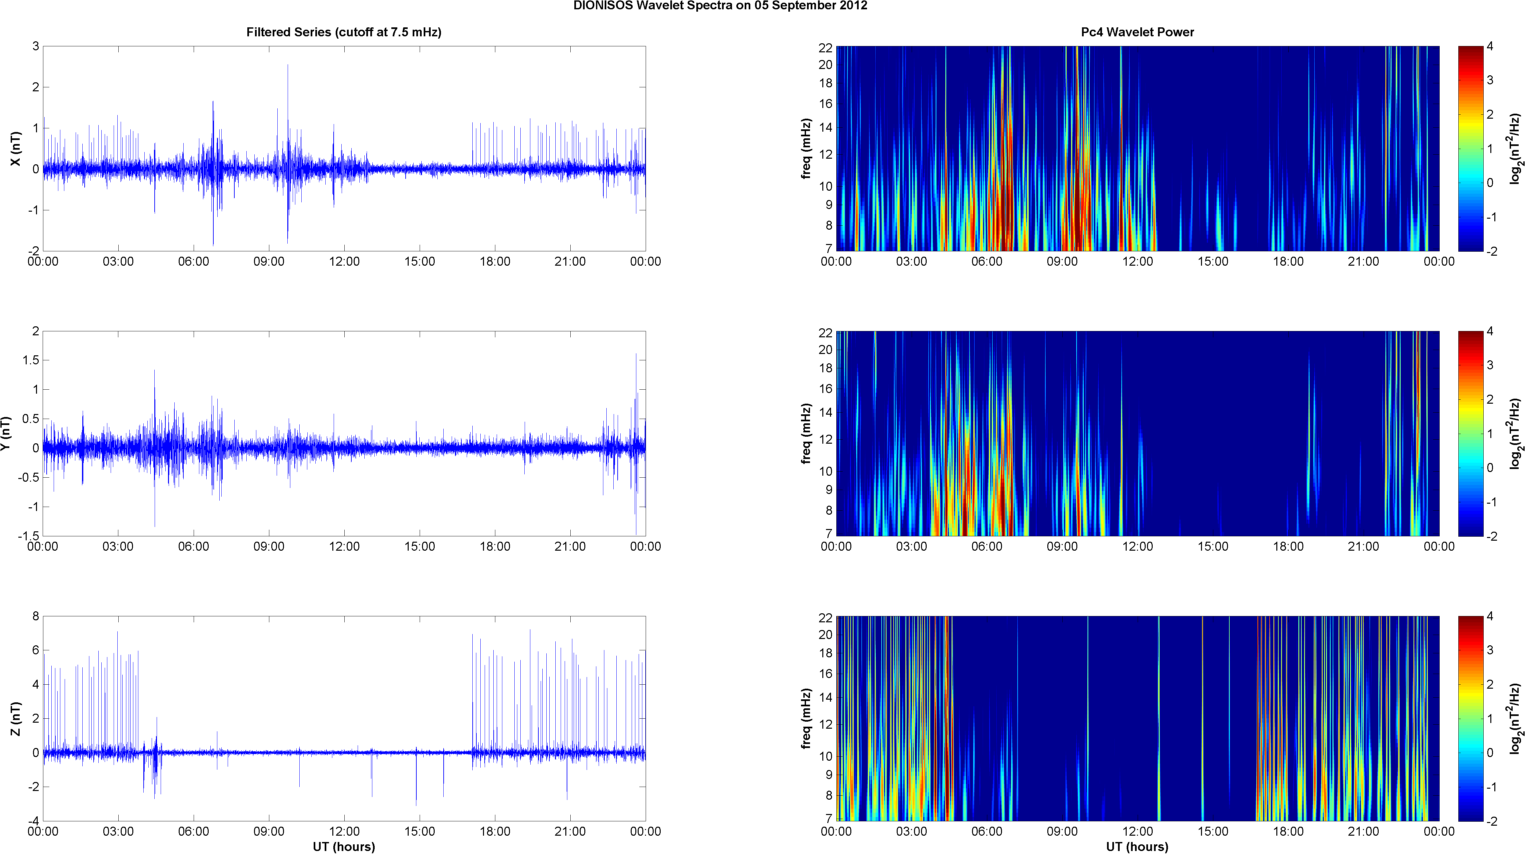Screen dimensions: 1525x854
Task: Click inside the X (nT) time-series plot
Action: coord(343,148)
